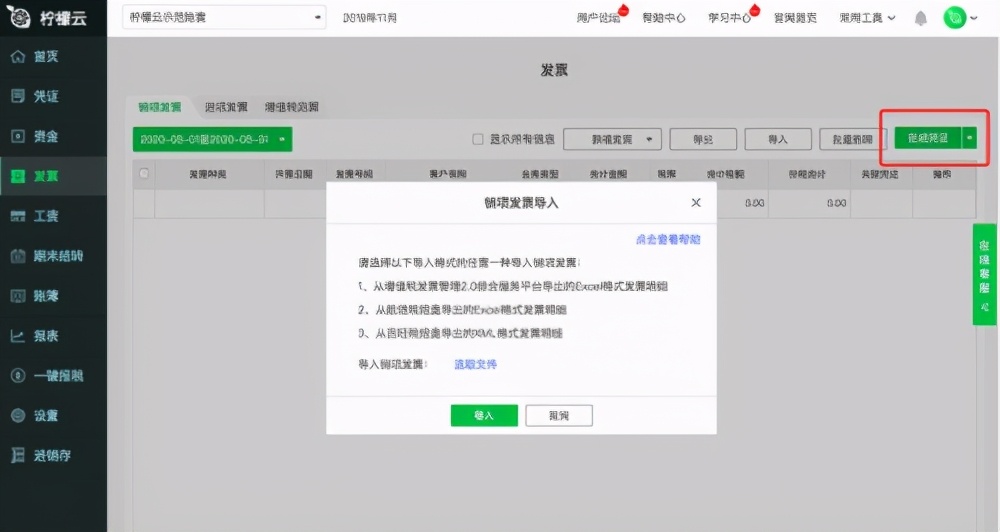Open the top-bar link before 应用工具
Screen dimensions: 1000x532
click(795, 18)
